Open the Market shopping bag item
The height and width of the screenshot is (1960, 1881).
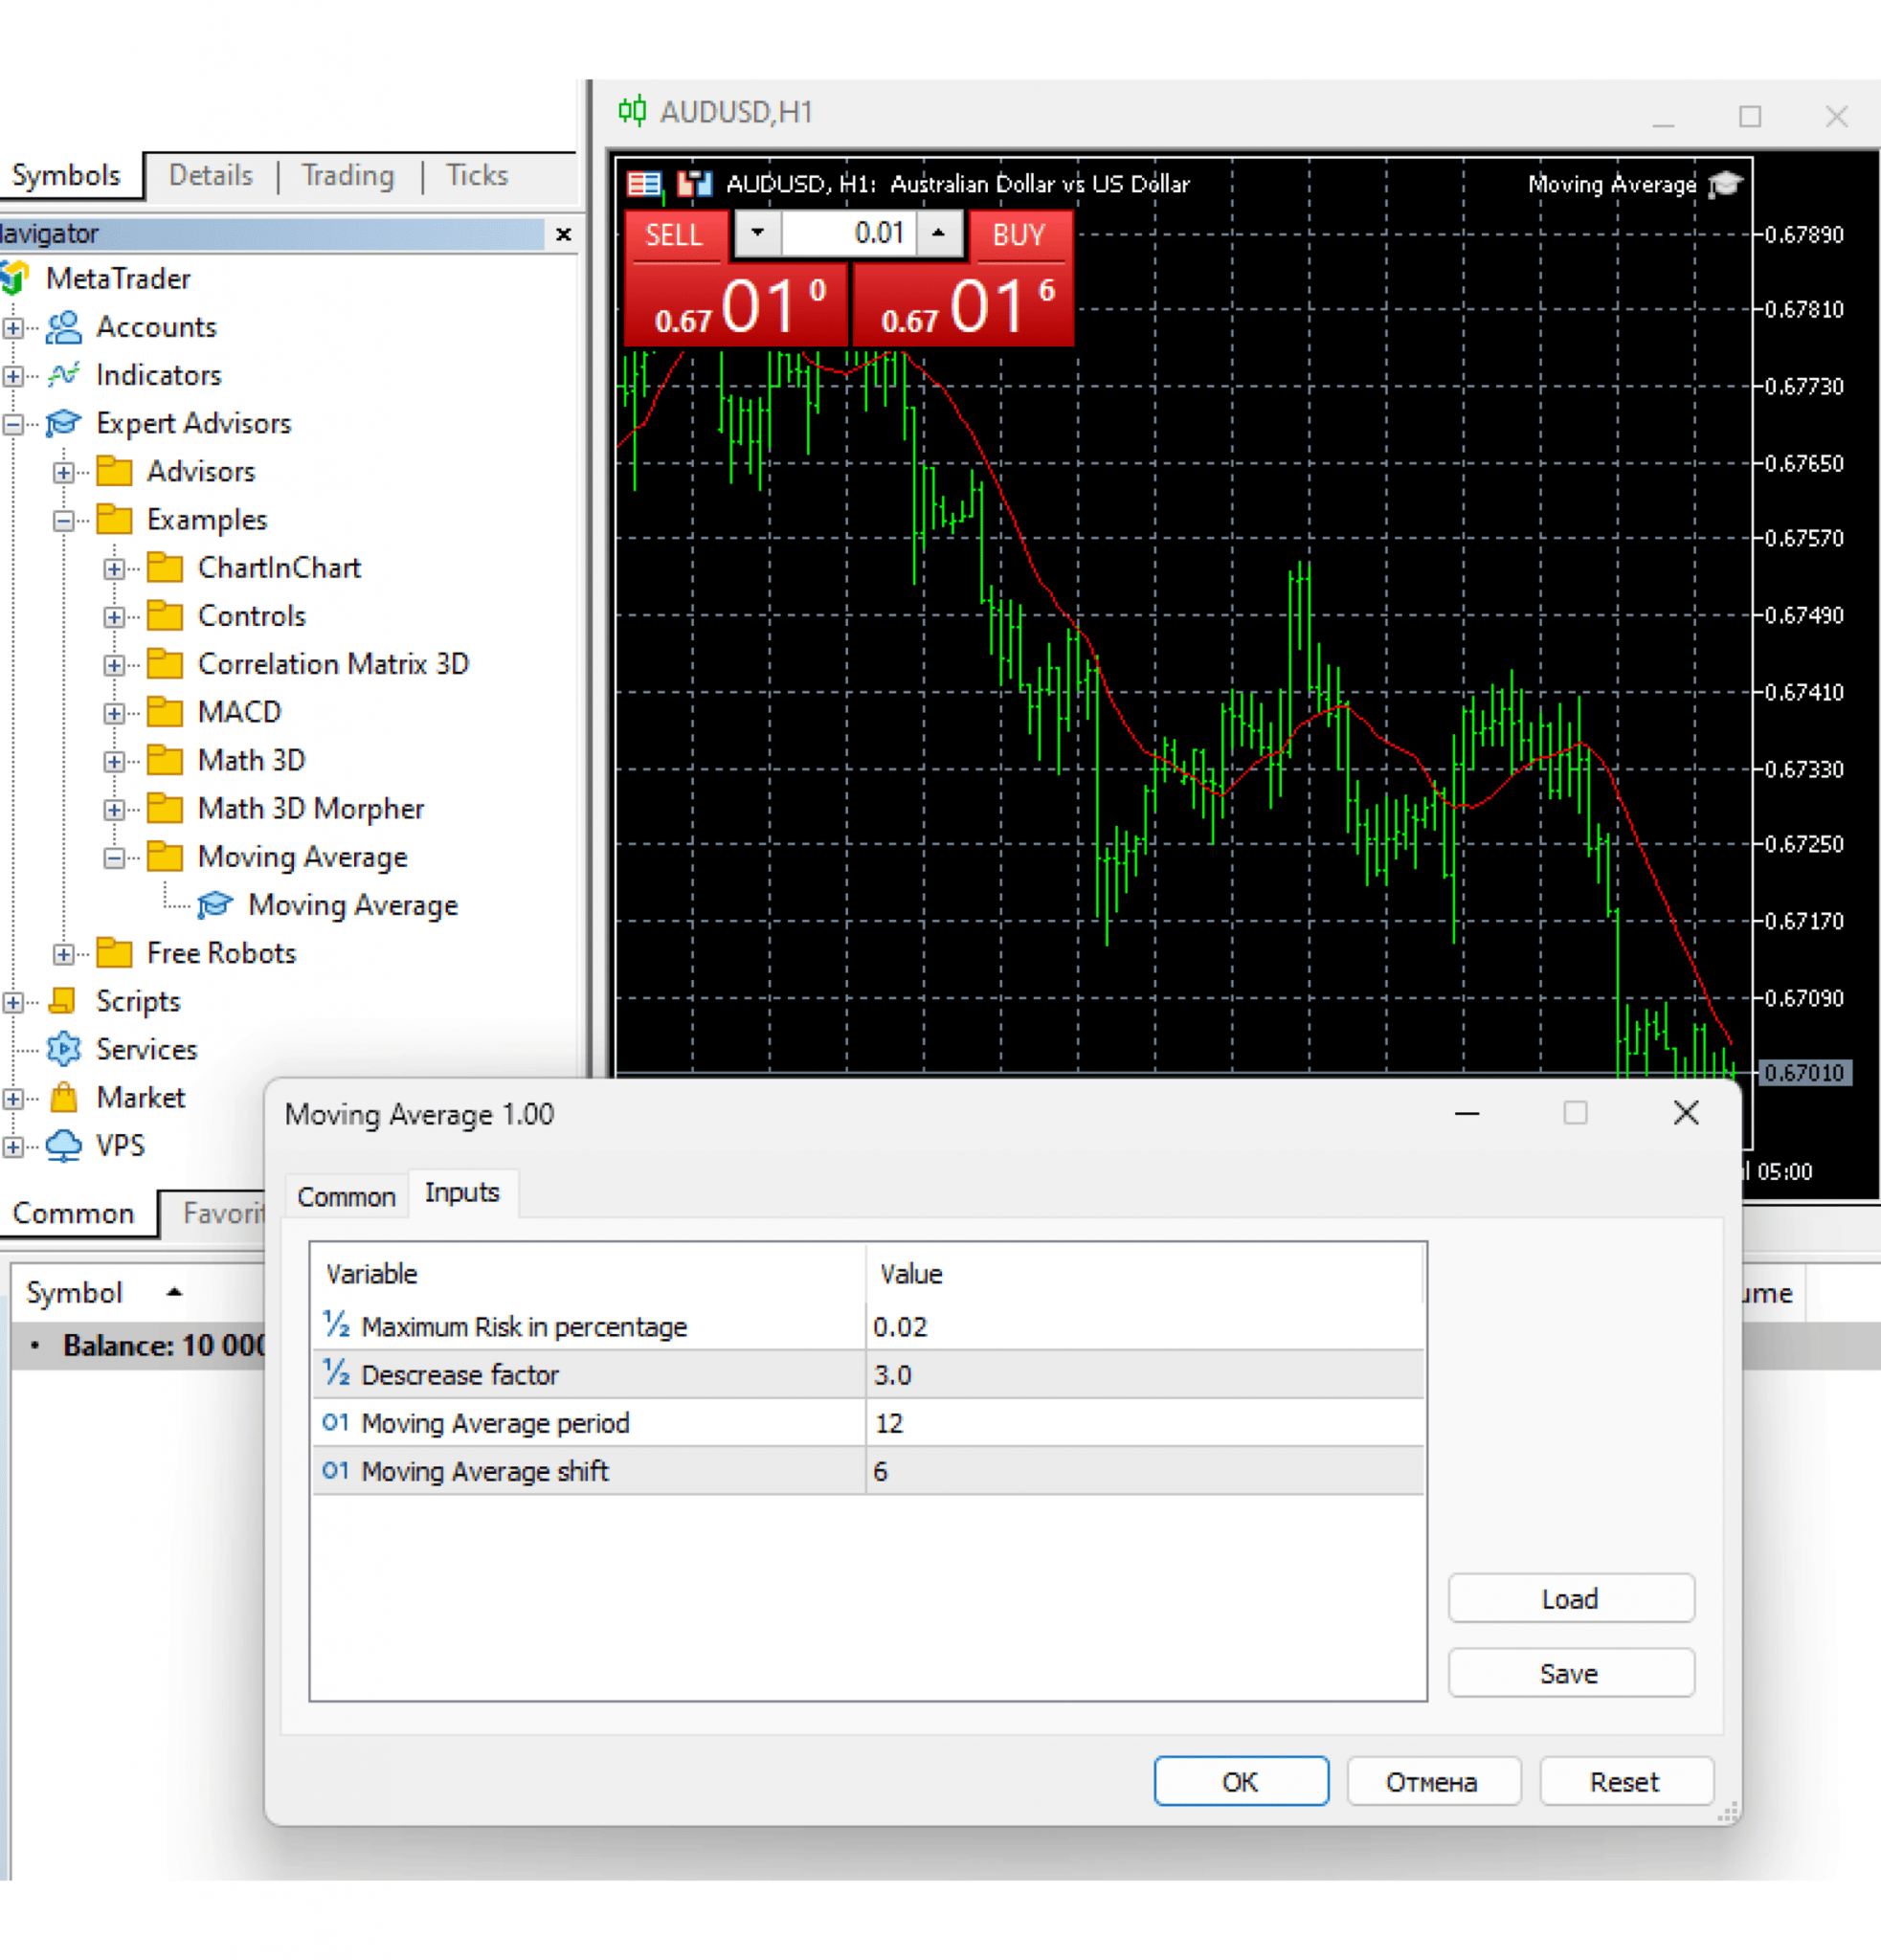pos(64,1097)
